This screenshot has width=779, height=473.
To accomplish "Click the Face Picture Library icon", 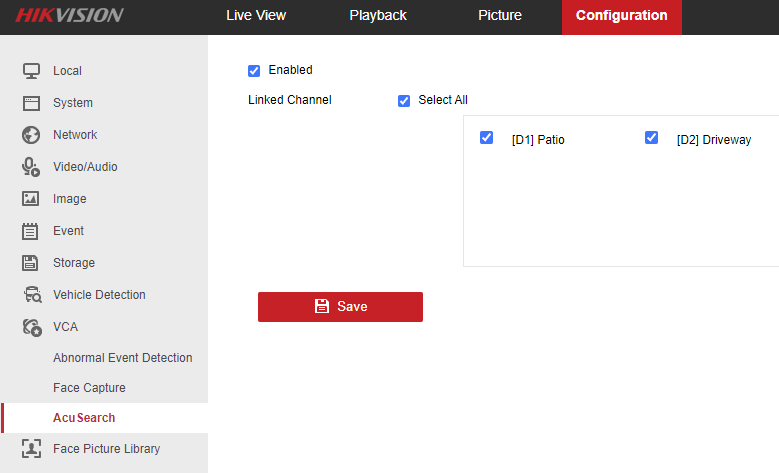I will tap(31, 449).
